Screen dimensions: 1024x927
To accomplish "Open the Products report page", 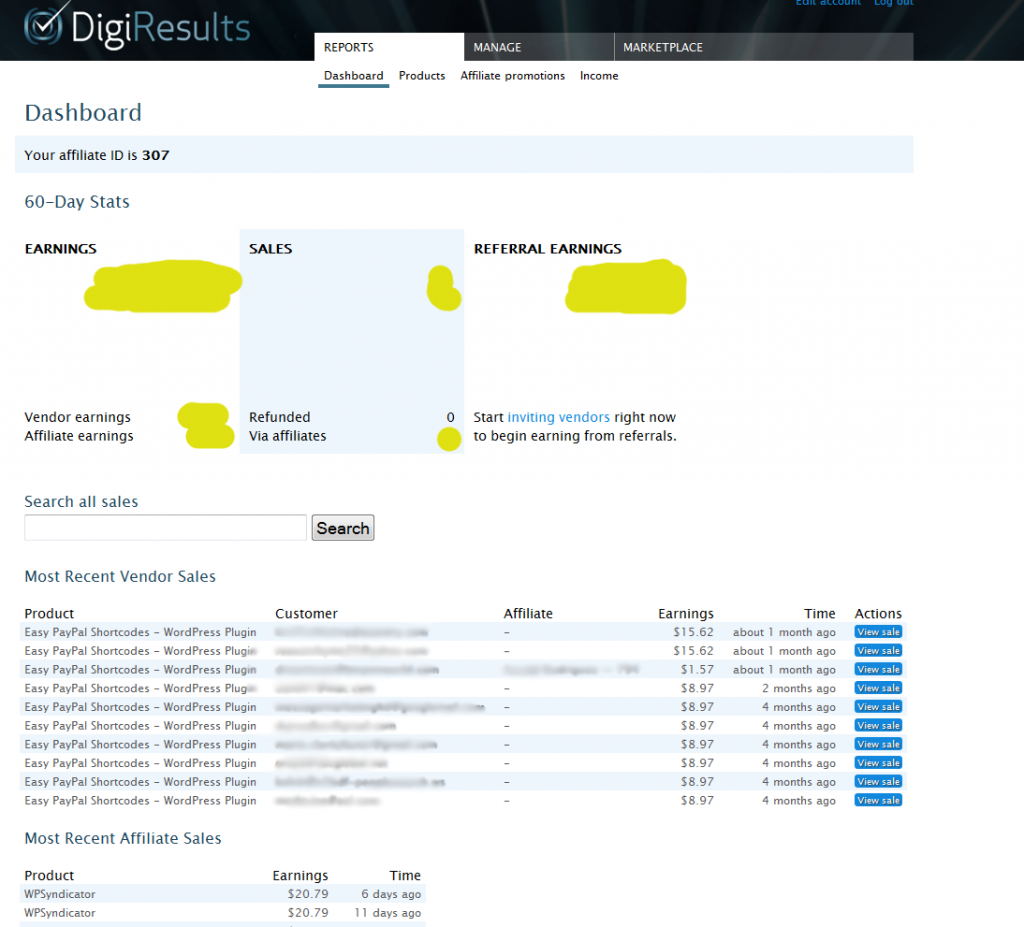I will (x=422, y=76).
